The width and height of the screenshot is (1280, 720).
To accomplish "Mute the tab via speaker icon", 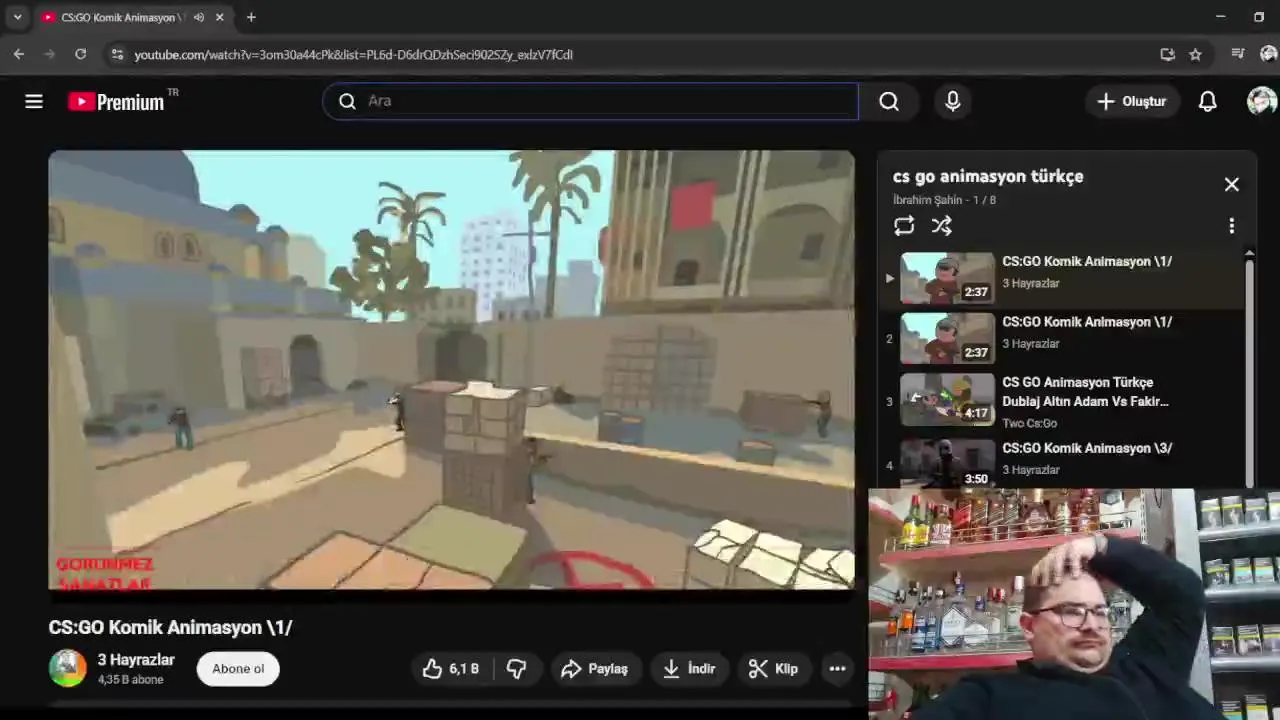I will tap(198, 17).
